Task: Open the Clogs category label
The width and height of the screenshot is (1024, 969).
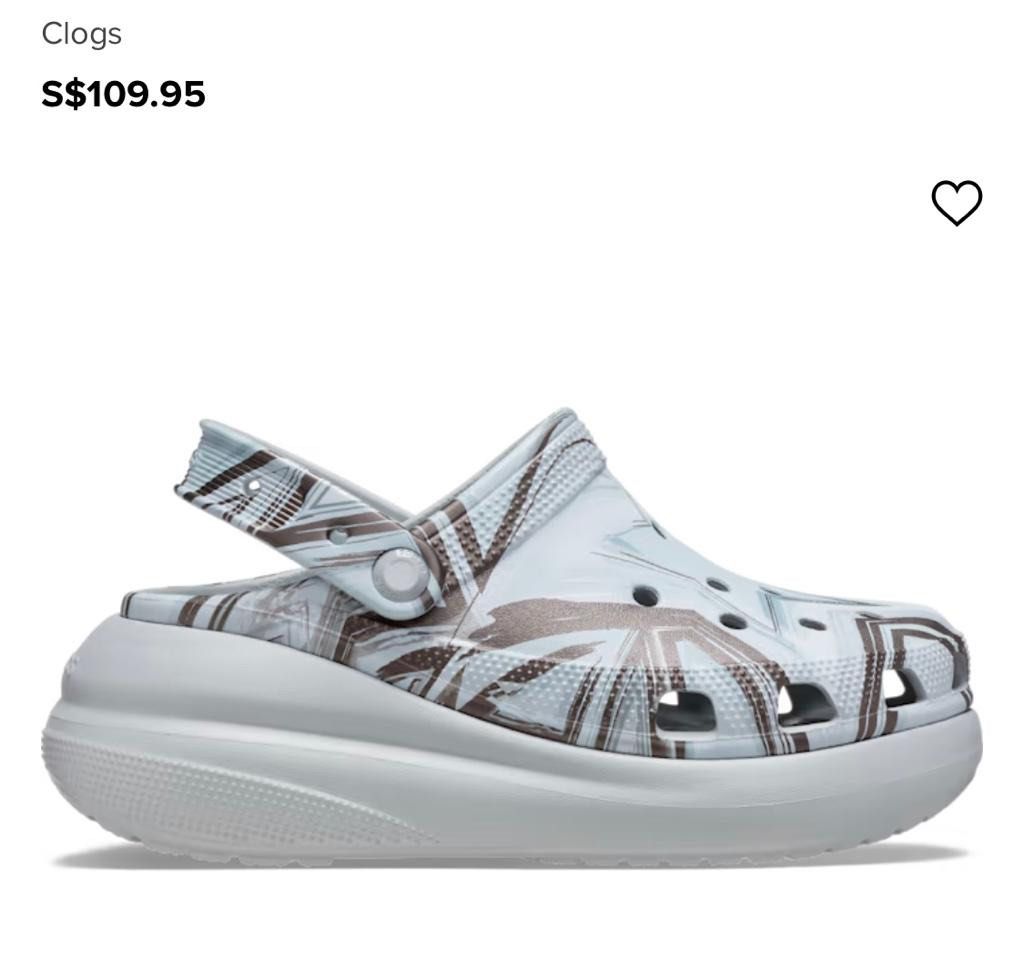Action: click(x=82, y=34)
